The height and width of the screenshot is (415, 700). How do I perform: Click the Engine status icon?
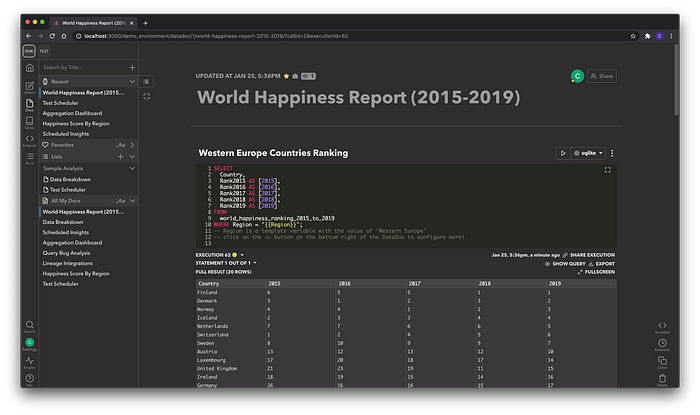pyautogui.click(x=29, y=362)
